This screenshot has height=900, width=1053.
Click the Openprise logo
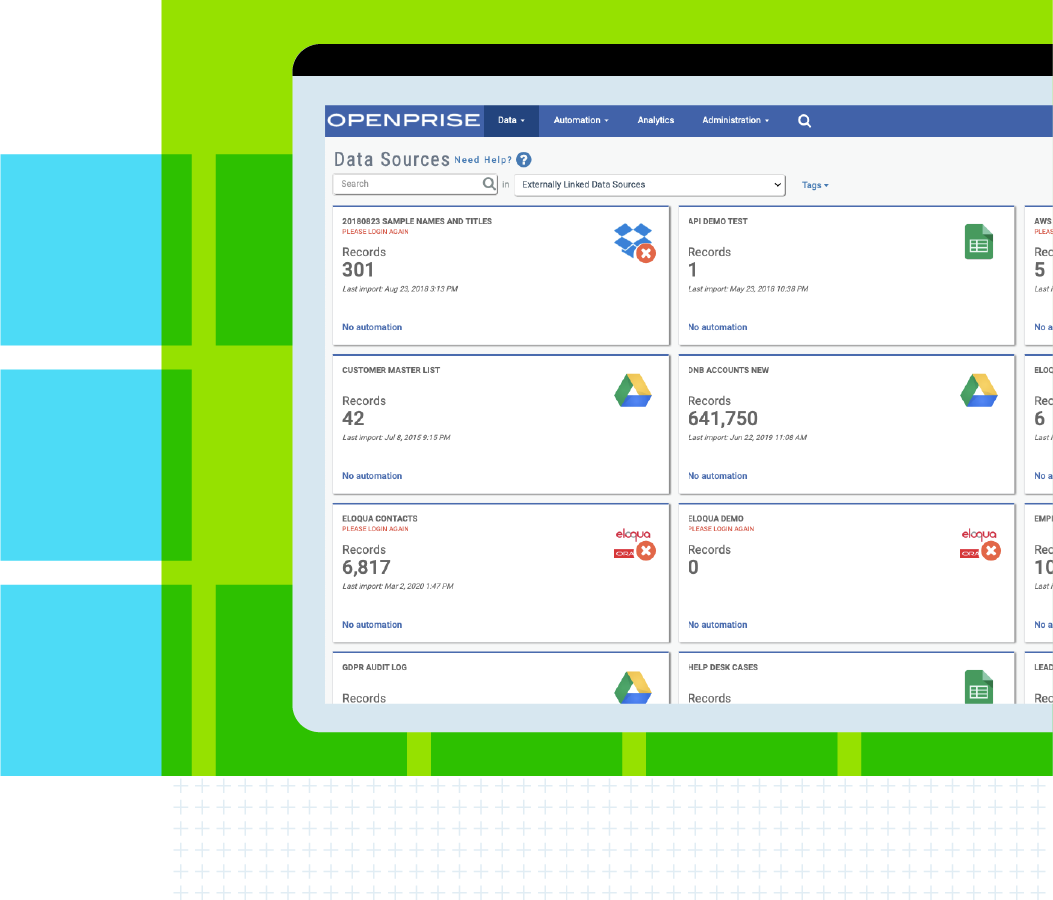tap(404, 121)
